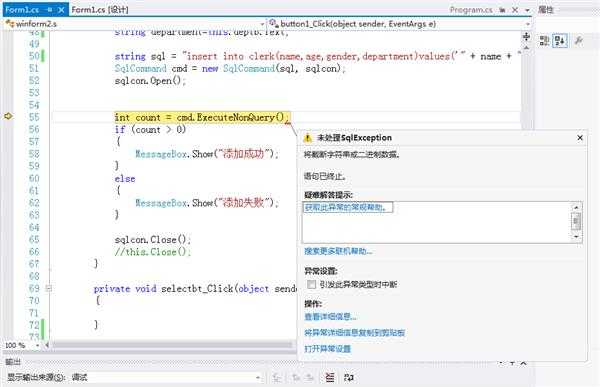Open the 获取此异常的常规帮助 link

pos(348,207)
